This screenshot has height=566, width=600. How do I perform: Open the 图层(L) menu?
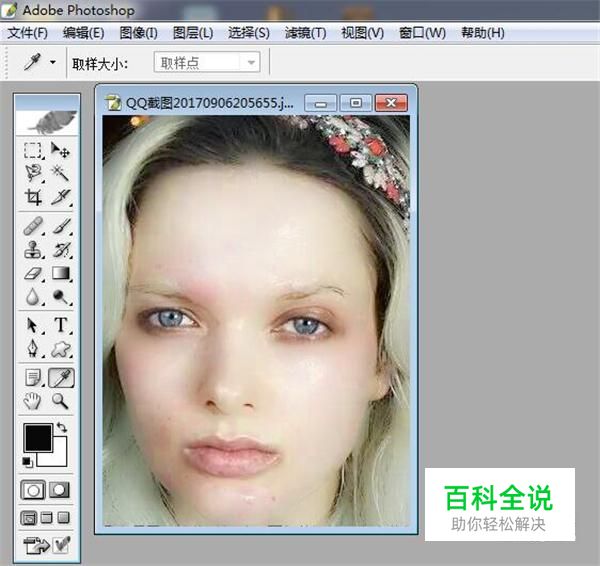coord(193,33)
